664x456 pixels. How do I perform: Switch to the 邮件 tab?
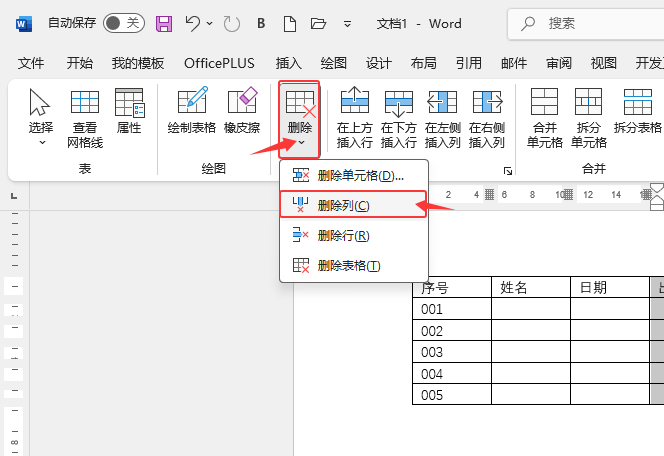514,64
